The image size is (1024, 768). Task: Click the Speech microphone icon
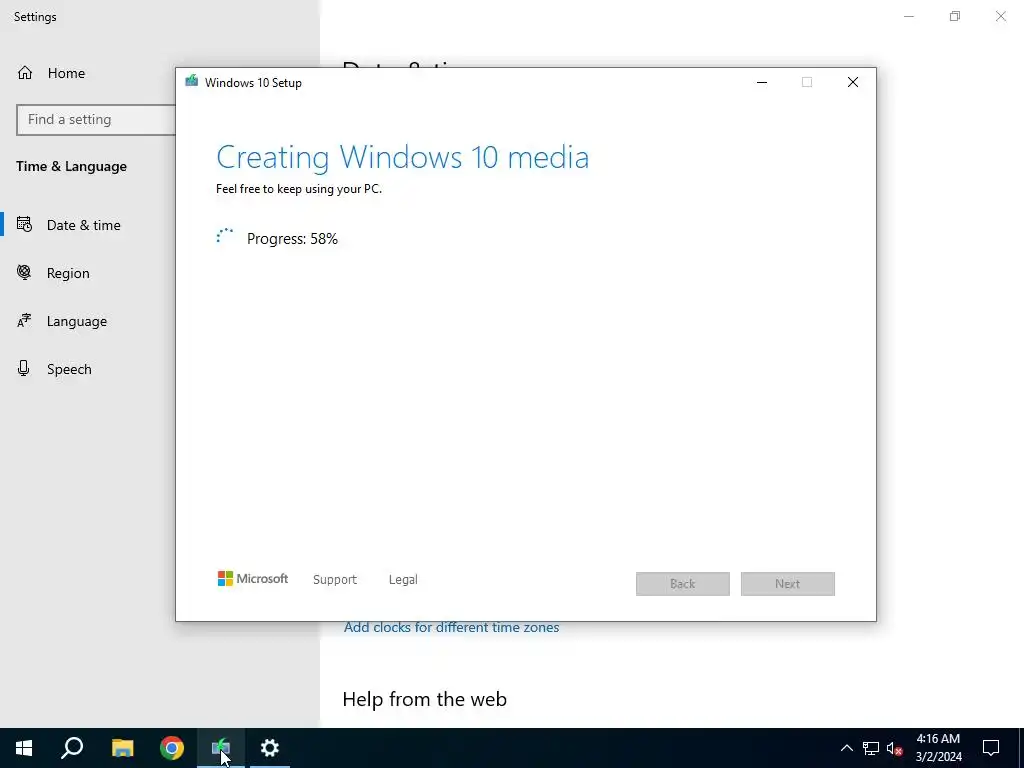(24, 368)
